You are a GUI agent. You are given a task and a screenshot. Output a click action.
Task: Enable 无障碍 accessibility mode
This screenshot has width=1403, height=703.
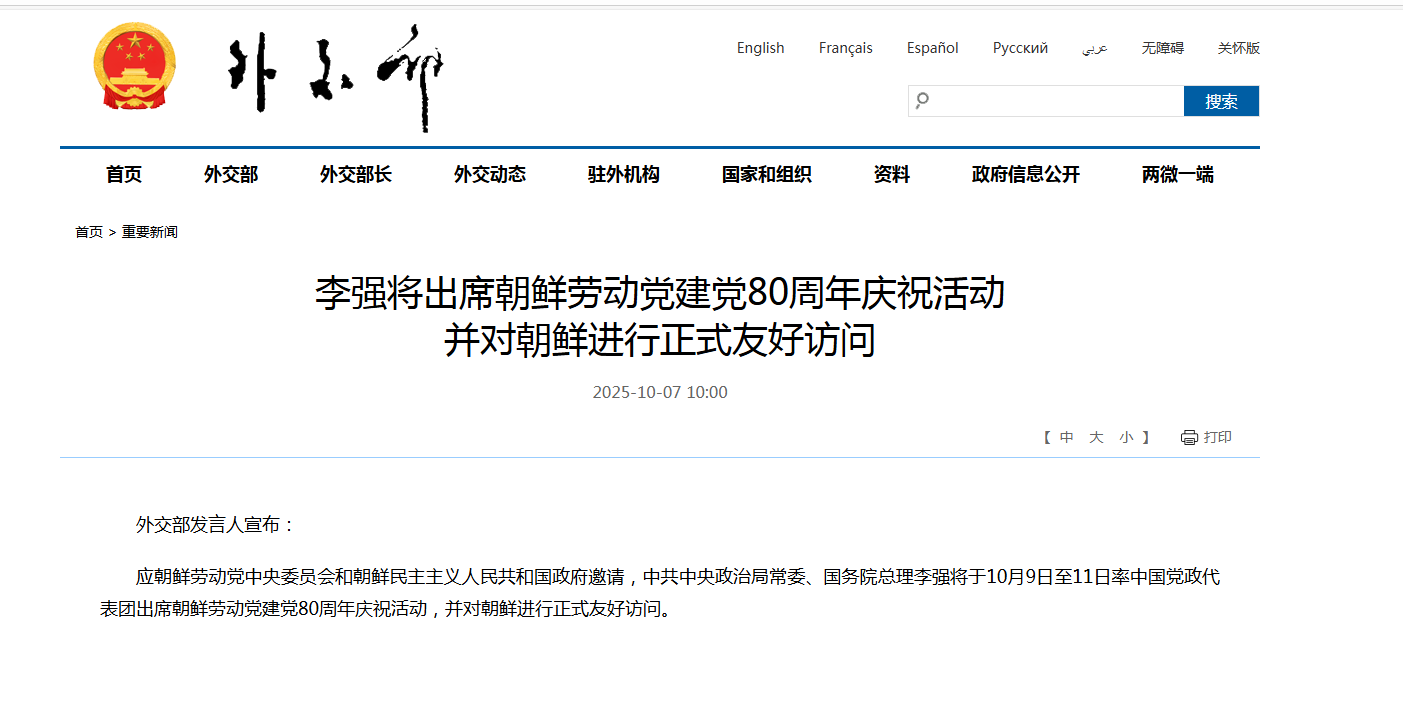pyautogui.click(x=1162, y=48)
